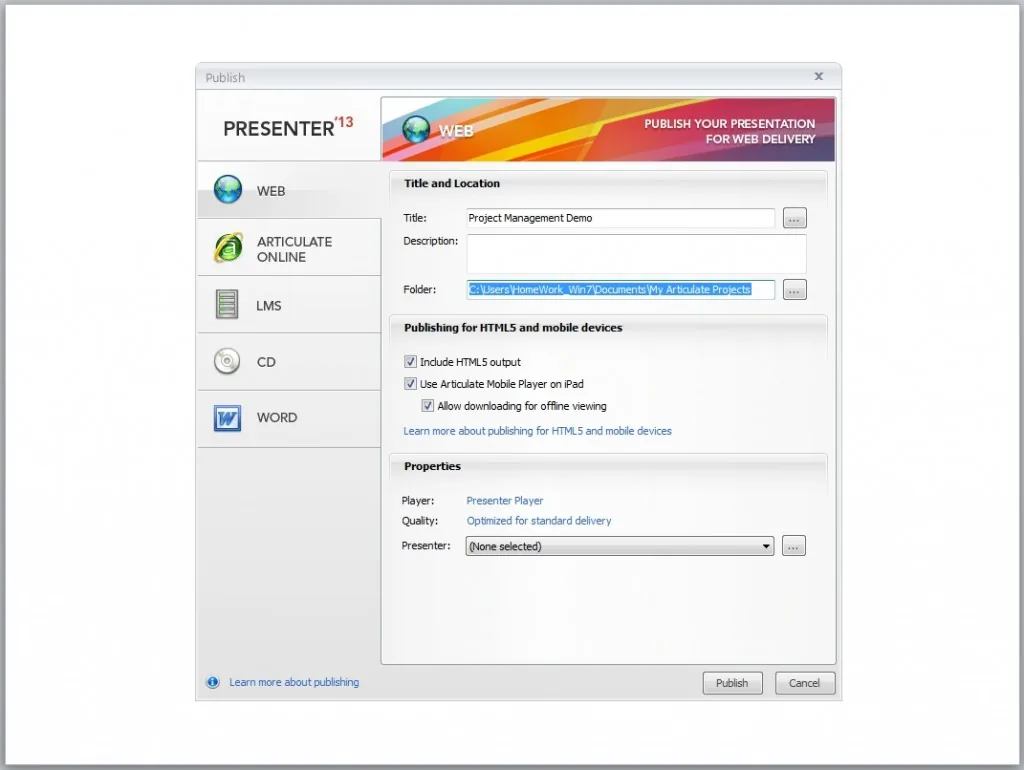Uncheck Use Articulate Mobile Player on iPad
Image resolution: width=1024 pixels, height=770 pixels.
[x=410, y=384]
